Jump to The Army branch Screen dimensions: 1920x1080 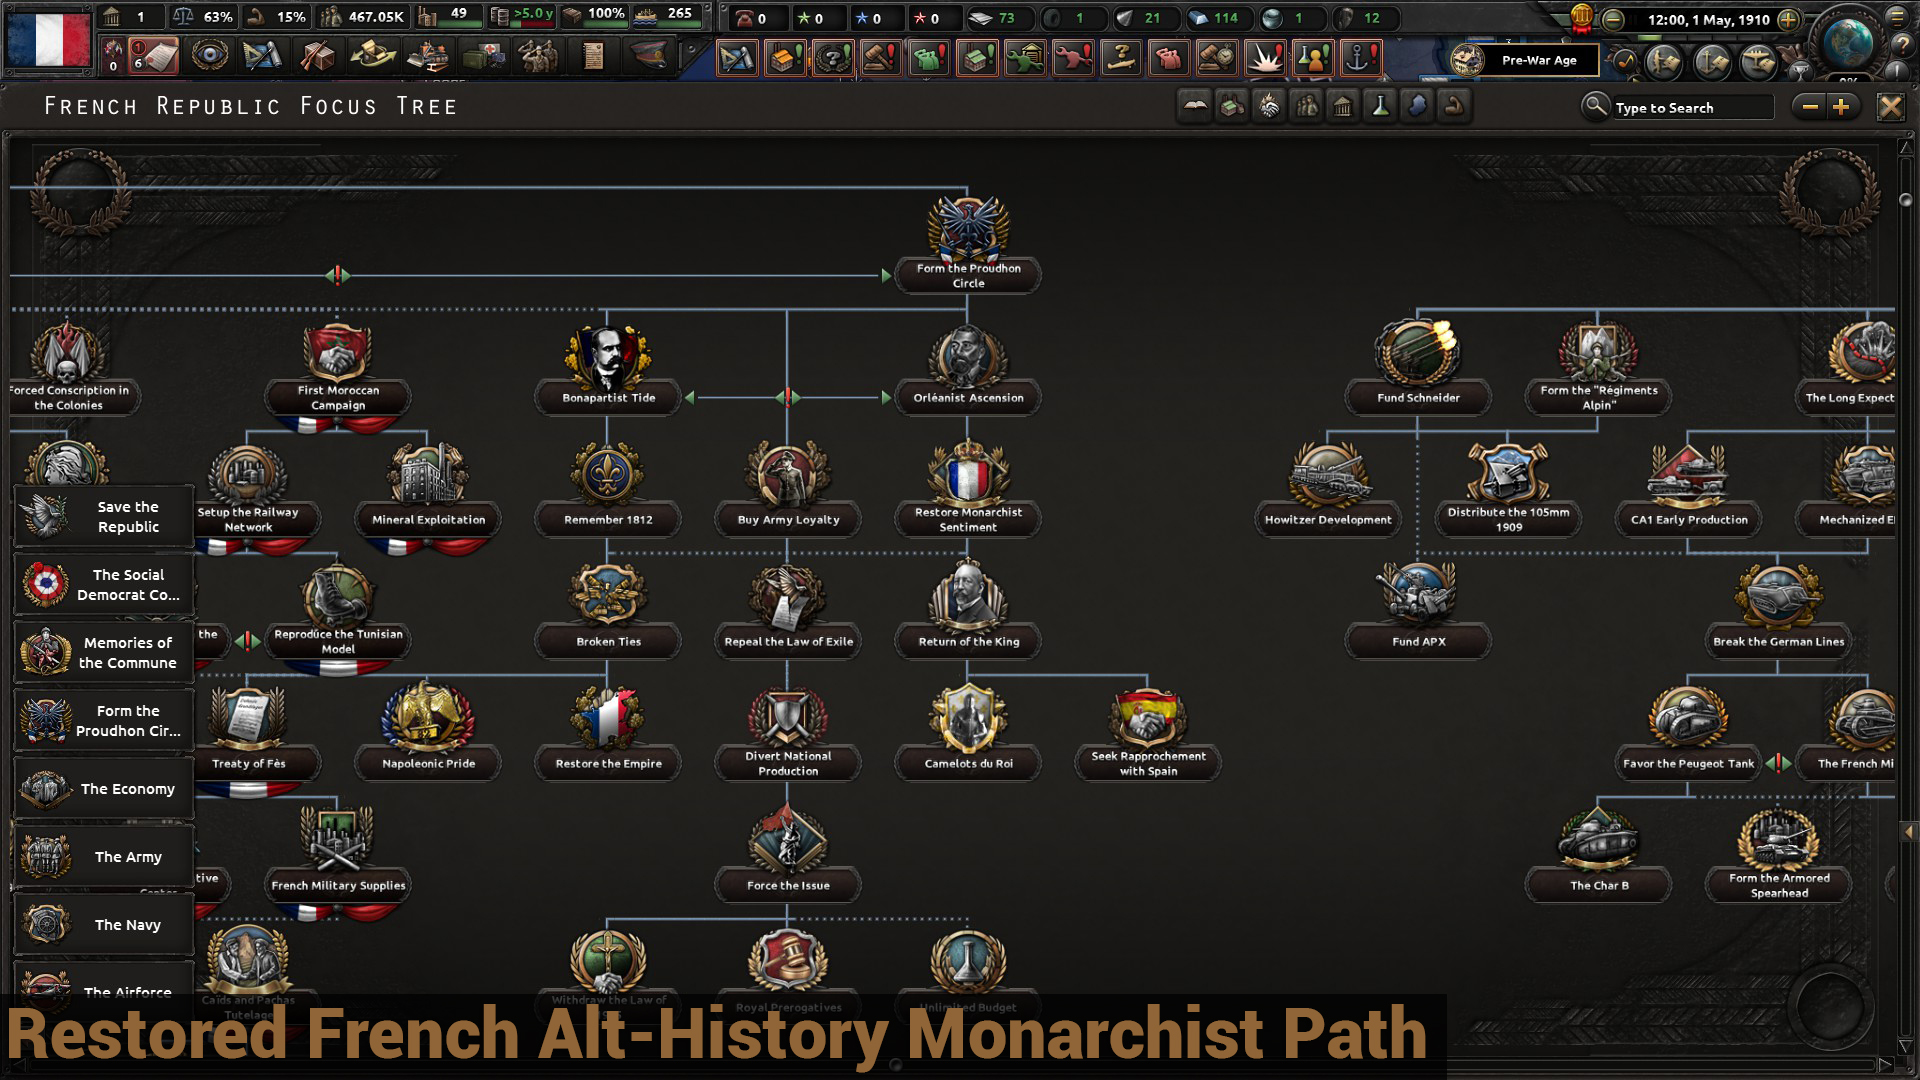pyautogui.click(x=104, y=857)
